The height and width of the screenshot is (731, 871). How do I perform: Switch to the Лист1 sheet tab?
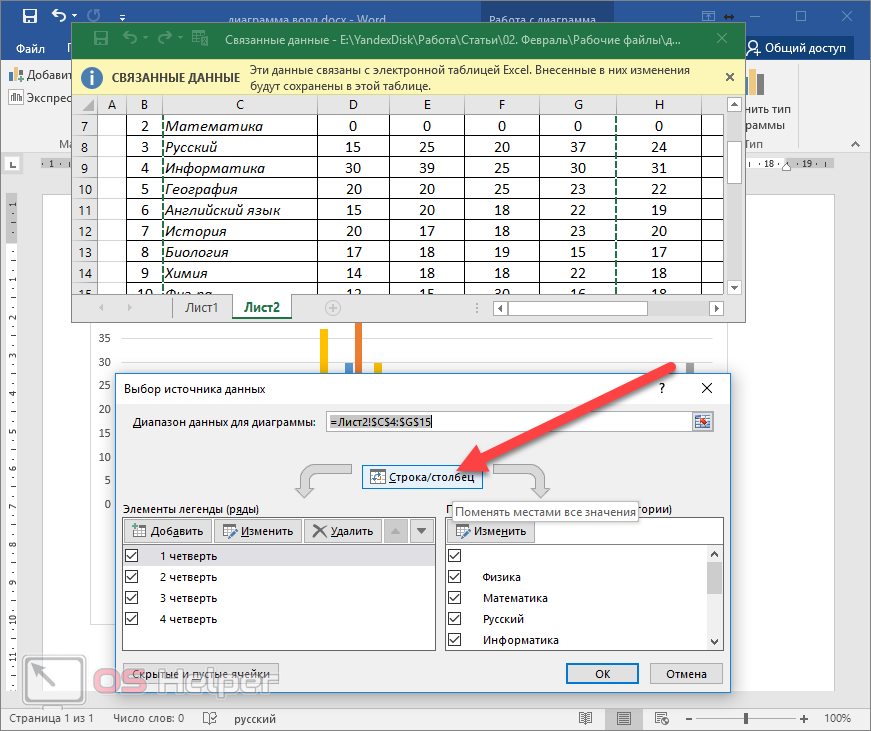pos(201,308)
